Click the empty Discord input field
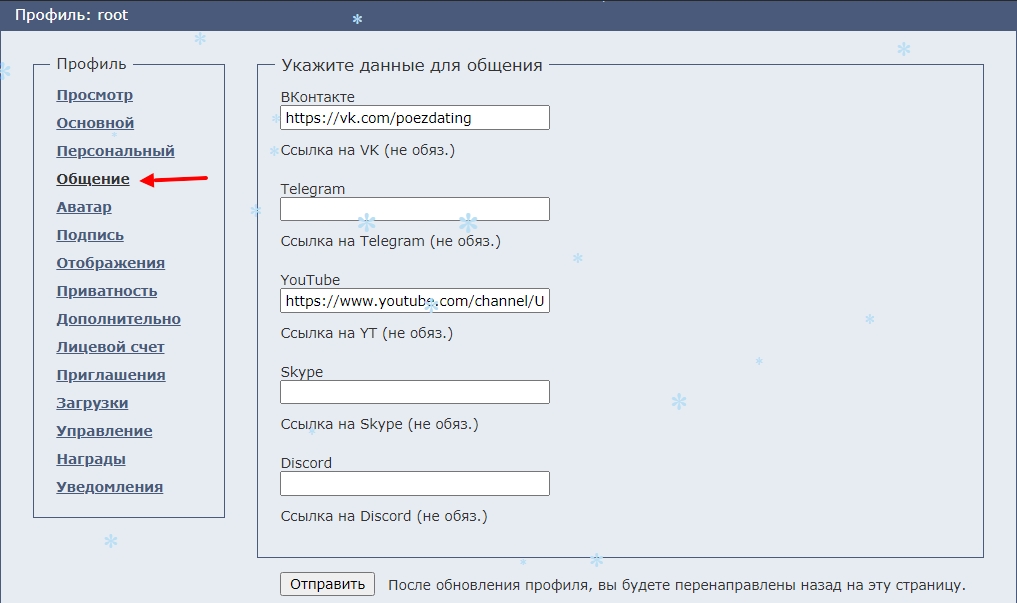Viewport: 1017px width, 603px height. coord(415,484)
